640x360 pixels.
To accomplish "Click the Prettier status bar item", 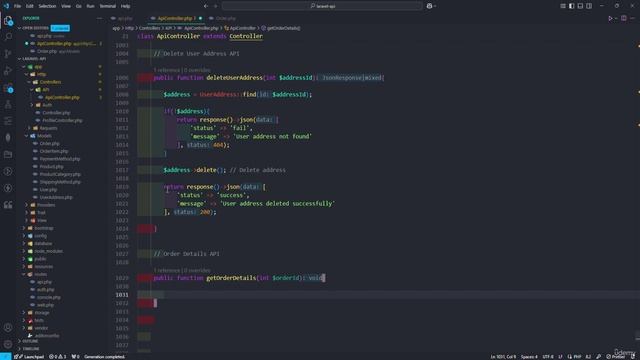I will tap(615, 356).
